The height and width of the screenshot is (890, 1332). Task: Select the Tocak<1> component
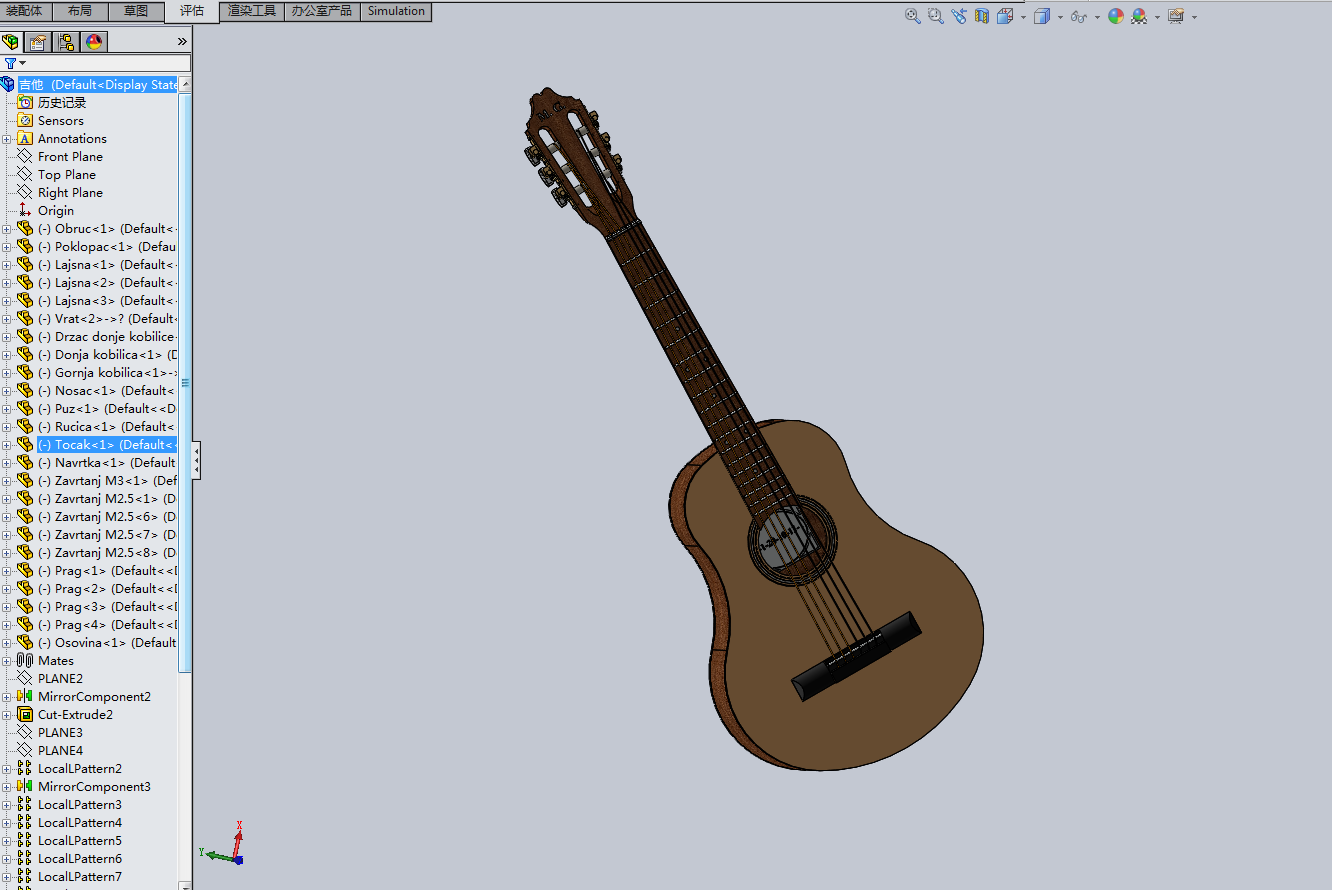tap(107, 445)
